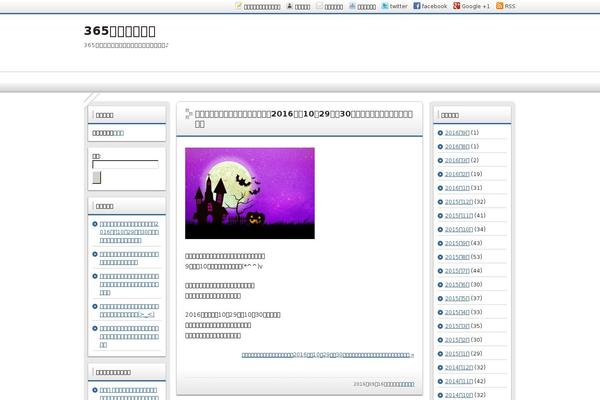Open the 2015 archive month with count (33)
The image size is (600, 400).
pyautogui.click(x=457, y=312)
